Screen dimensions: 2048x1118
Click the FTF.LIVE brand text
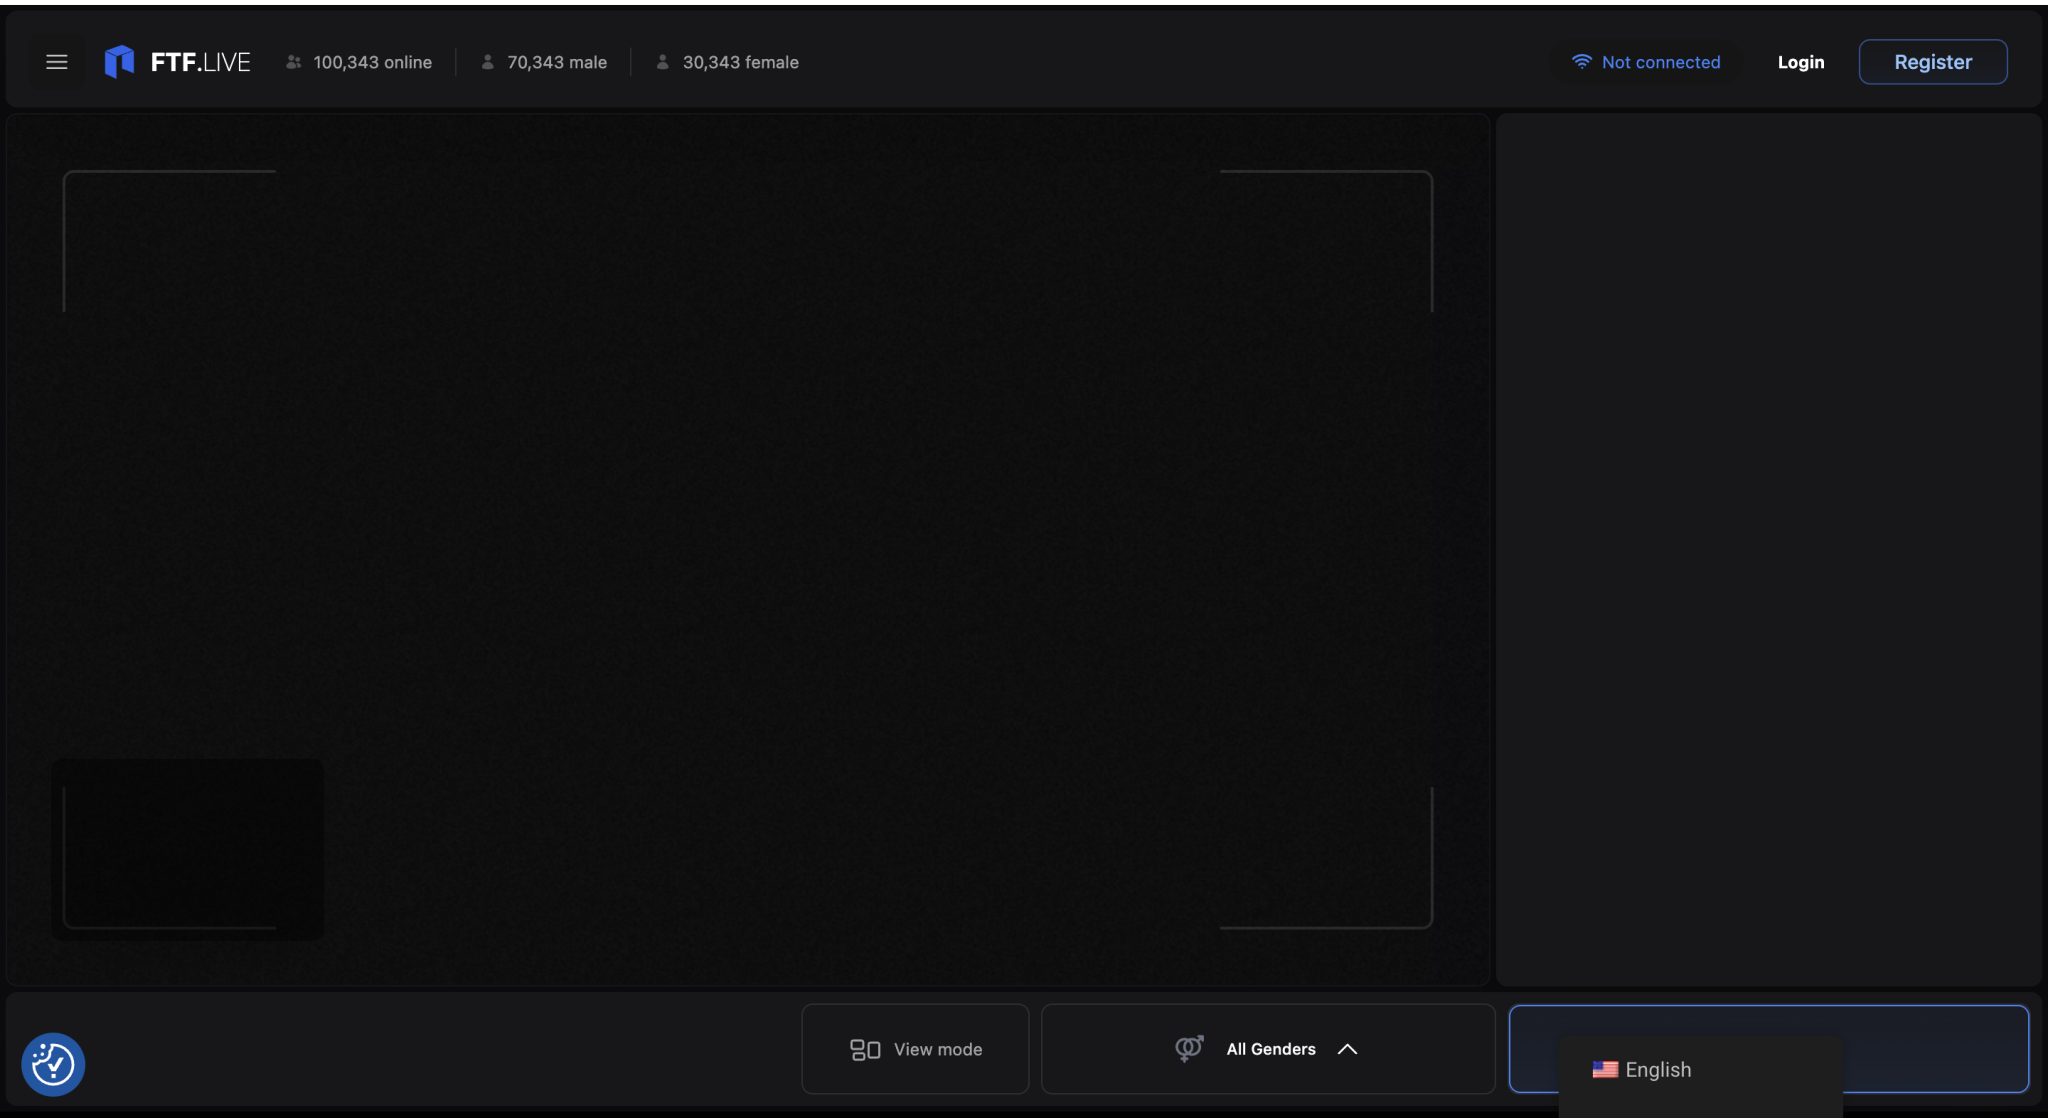[201, 62]
